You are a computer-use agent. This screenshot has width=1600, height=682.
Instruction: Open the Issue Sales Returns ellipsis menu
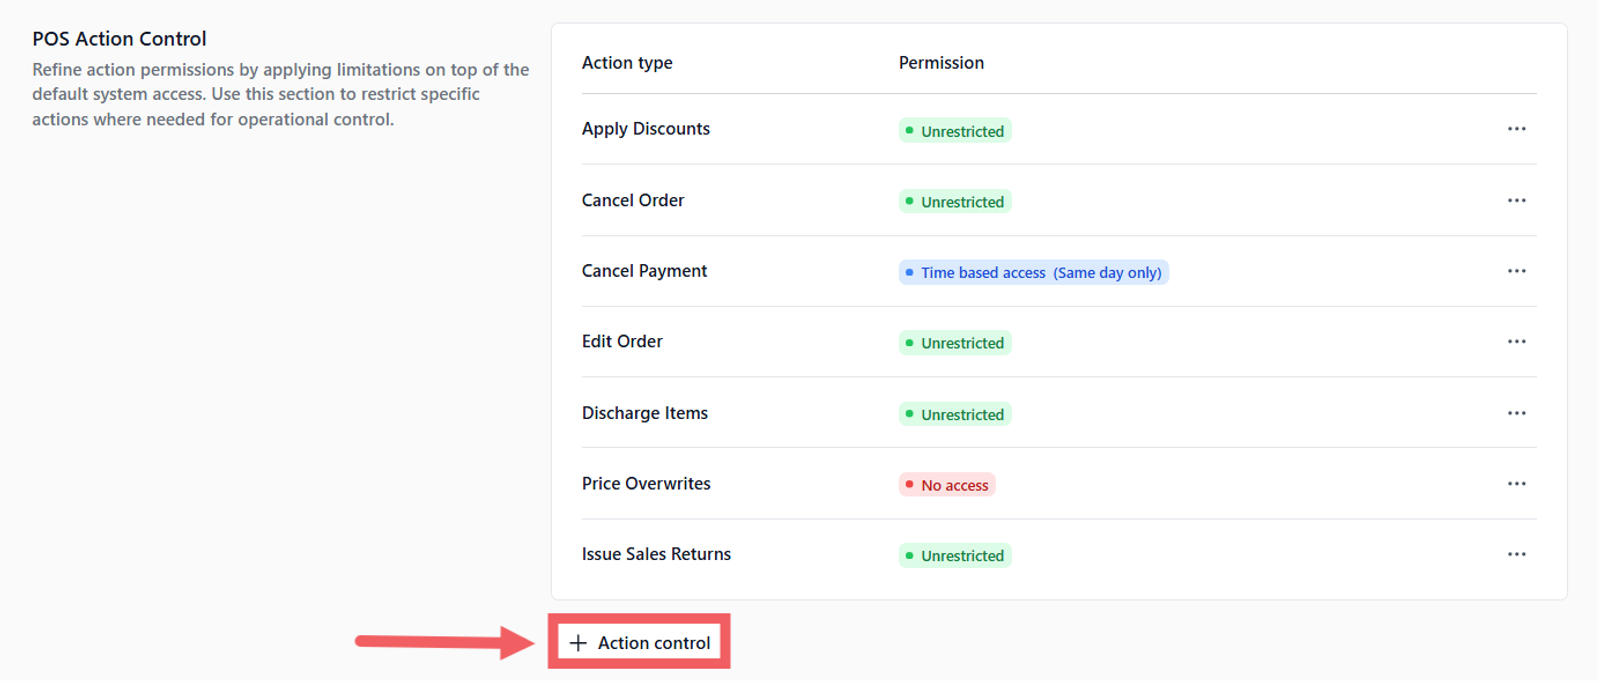point(1516,554)
